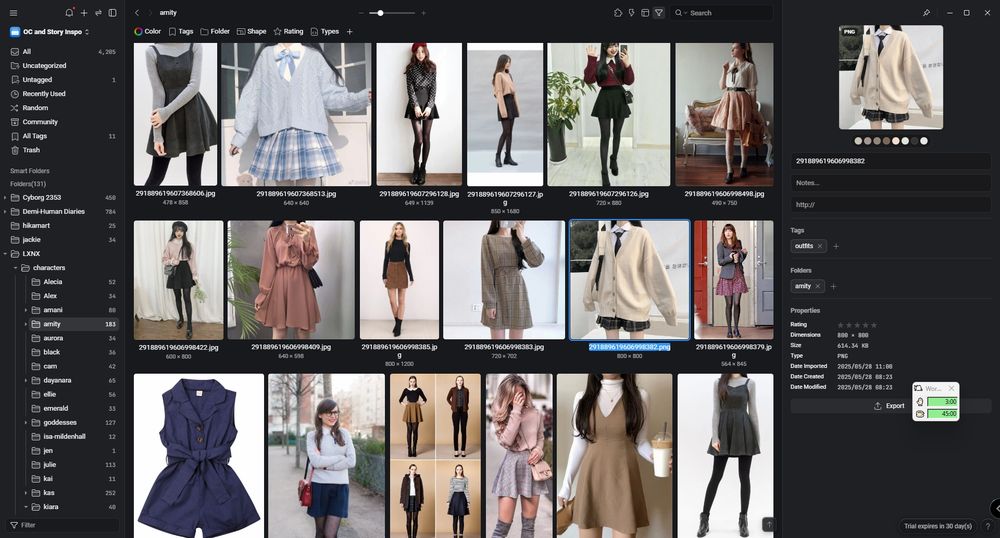
Task: Pin the inspector panel
Action: point(926,13)
